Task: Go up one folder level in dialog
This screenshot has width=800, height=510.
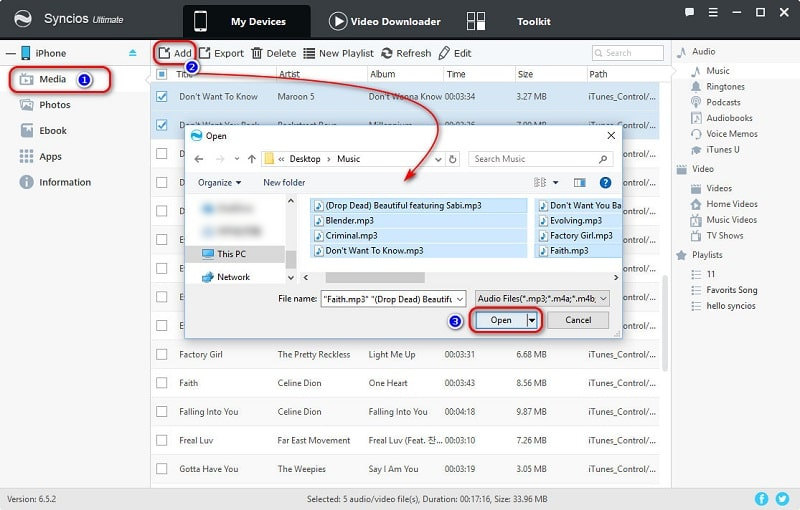Action: pyautogui.click(x=252, y=159)
